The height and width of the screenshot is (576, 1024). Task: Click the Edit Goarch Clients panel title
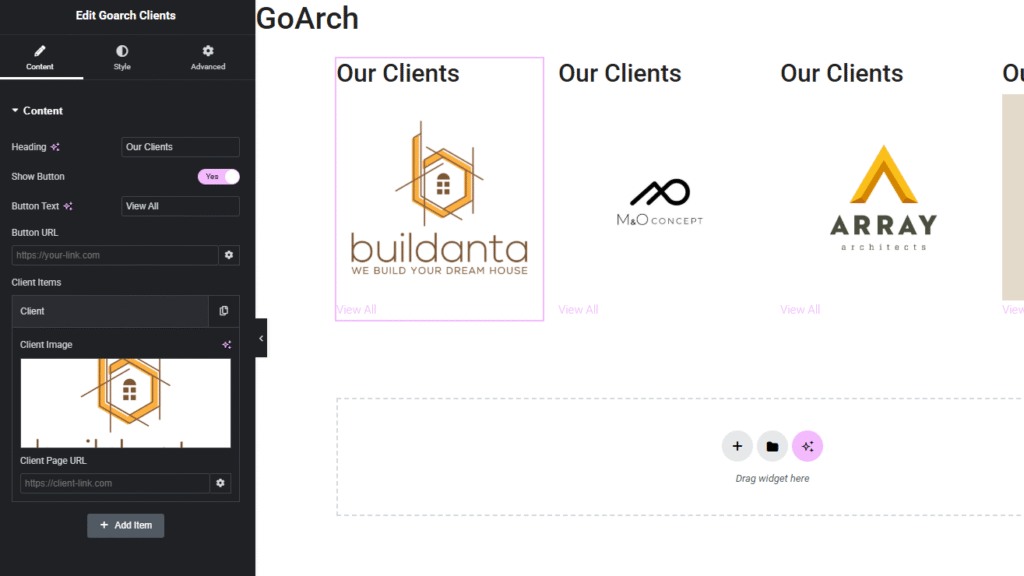click(125, 16)
